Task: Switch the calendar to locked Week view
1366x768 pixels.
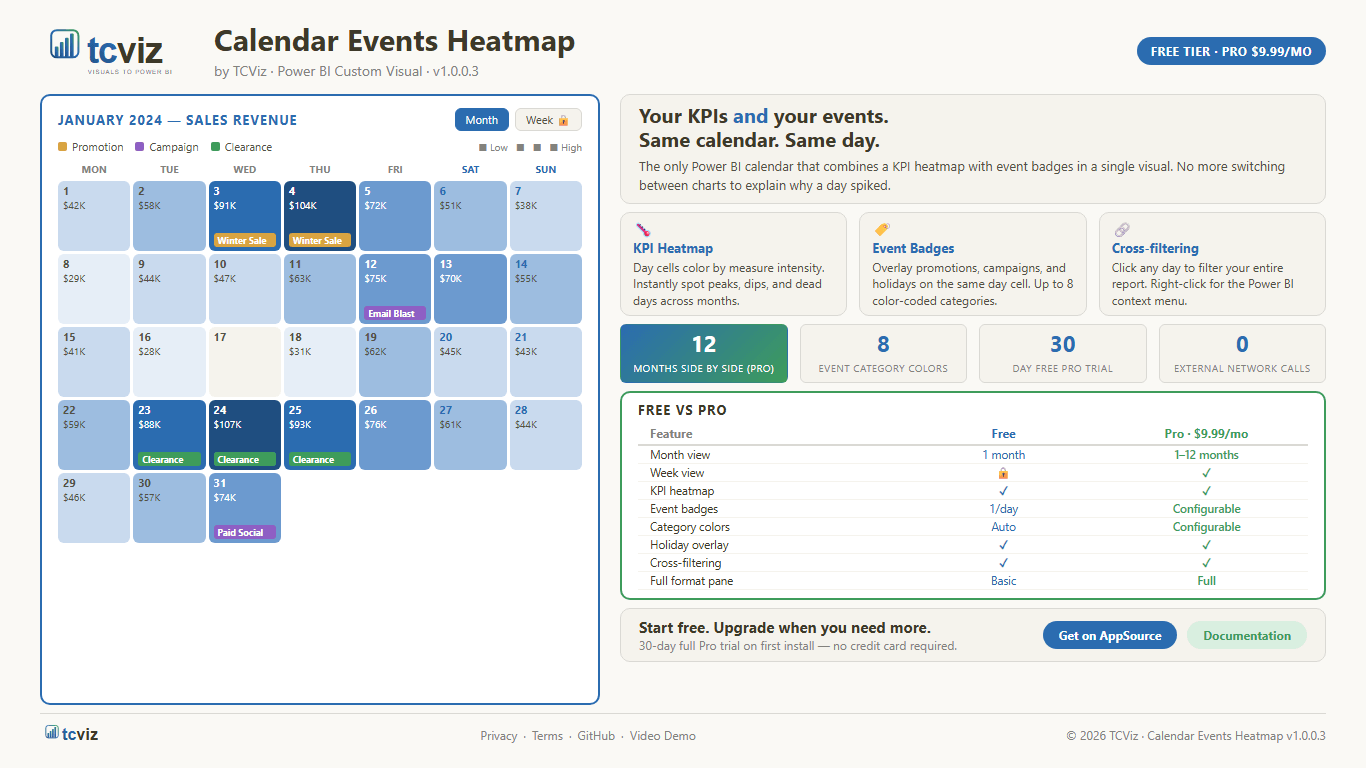Action: click(548, 120)
